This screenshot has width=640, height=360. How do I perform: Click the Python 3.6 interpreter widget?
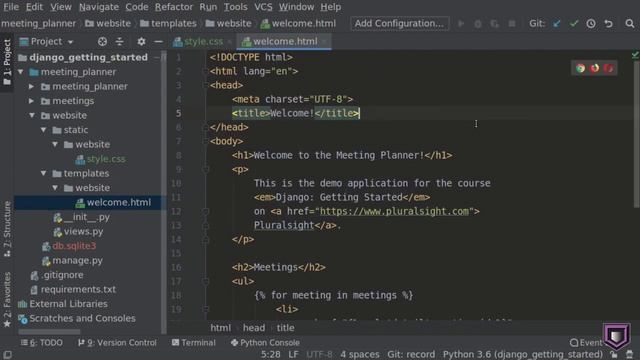(523, 354)
